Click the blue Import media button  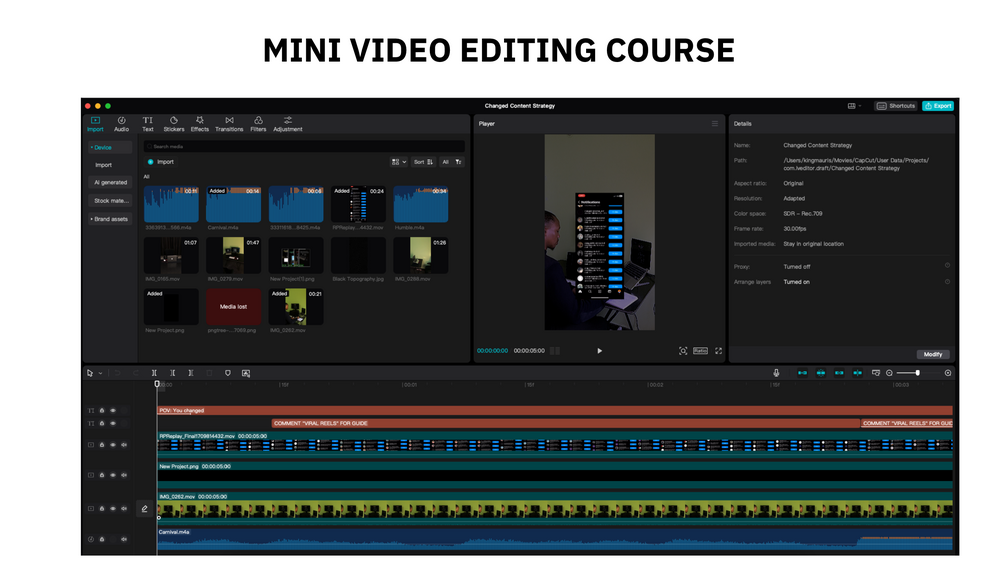[x=161, y=162]
